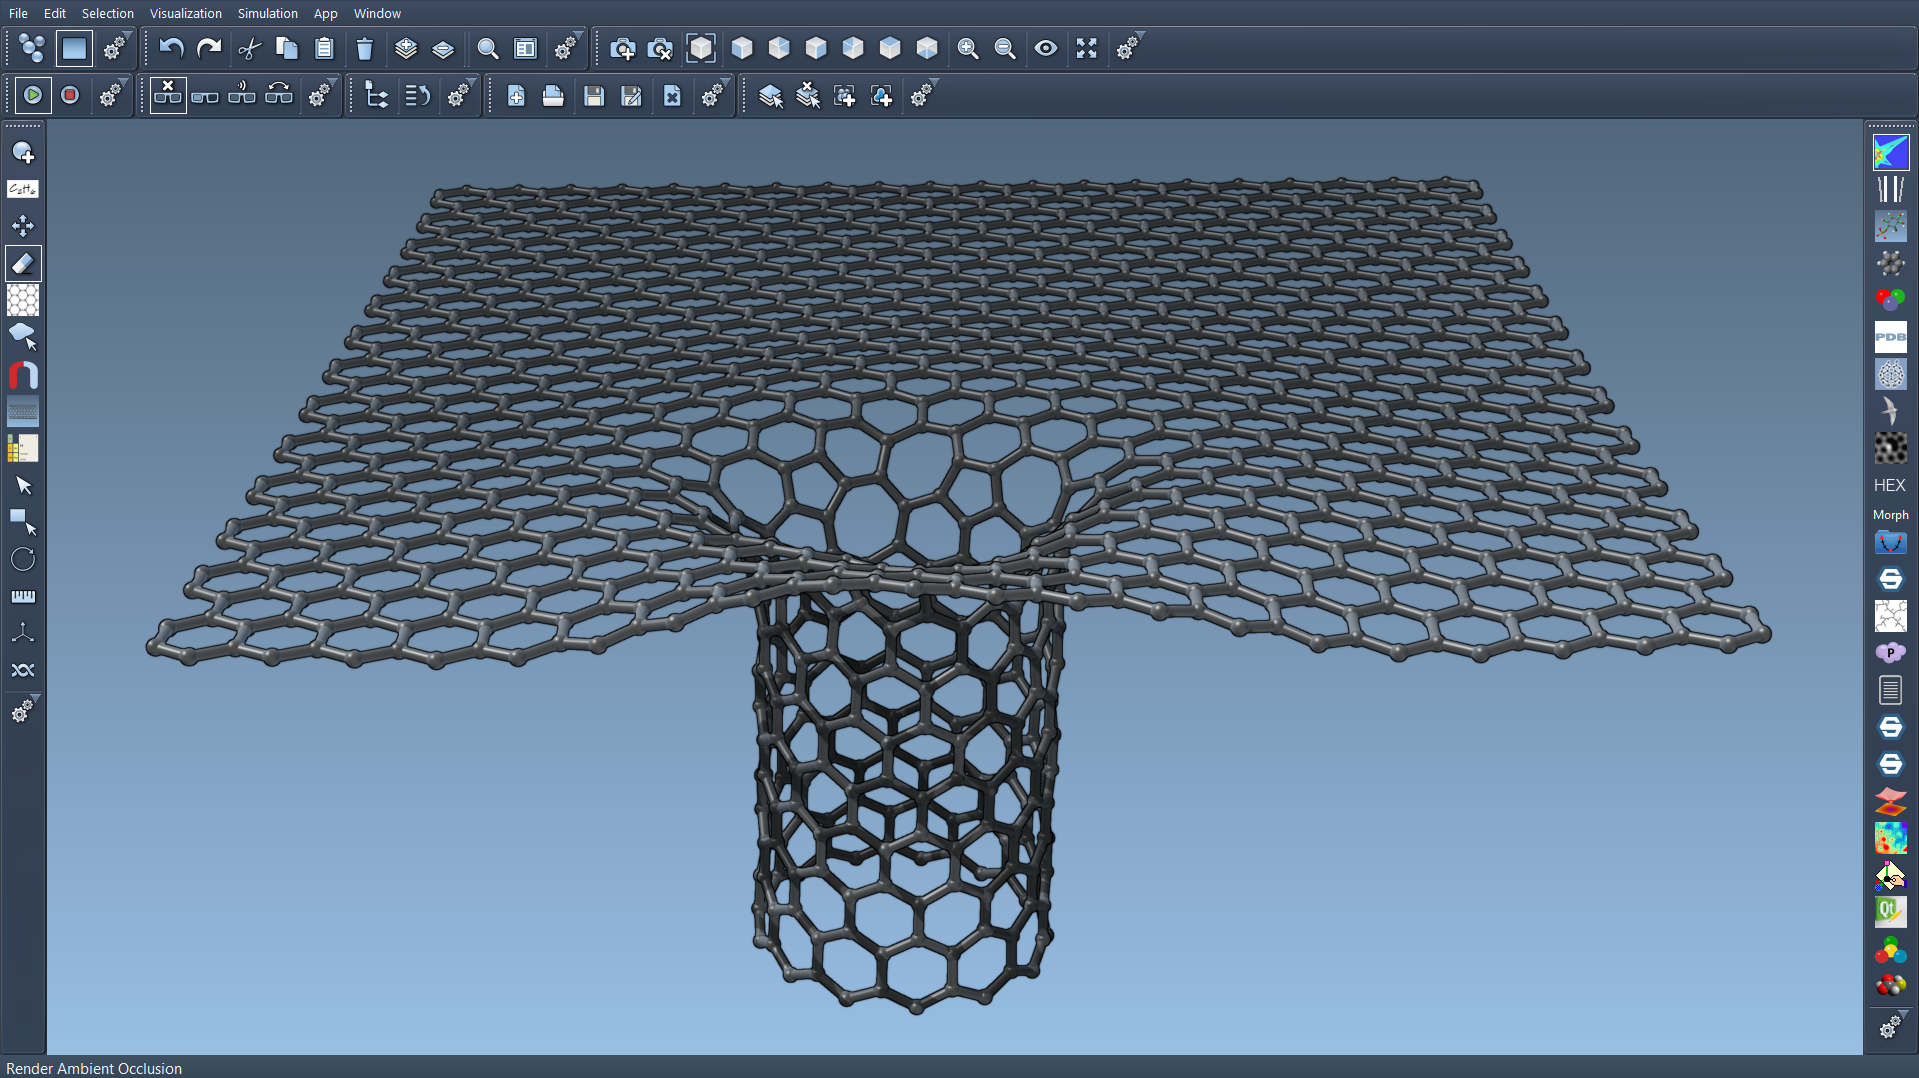Toggle the crossed-out glasses view mode
Image resolution: width=1919 pixels, height=1078 pixels.
[x=168, y=95]
